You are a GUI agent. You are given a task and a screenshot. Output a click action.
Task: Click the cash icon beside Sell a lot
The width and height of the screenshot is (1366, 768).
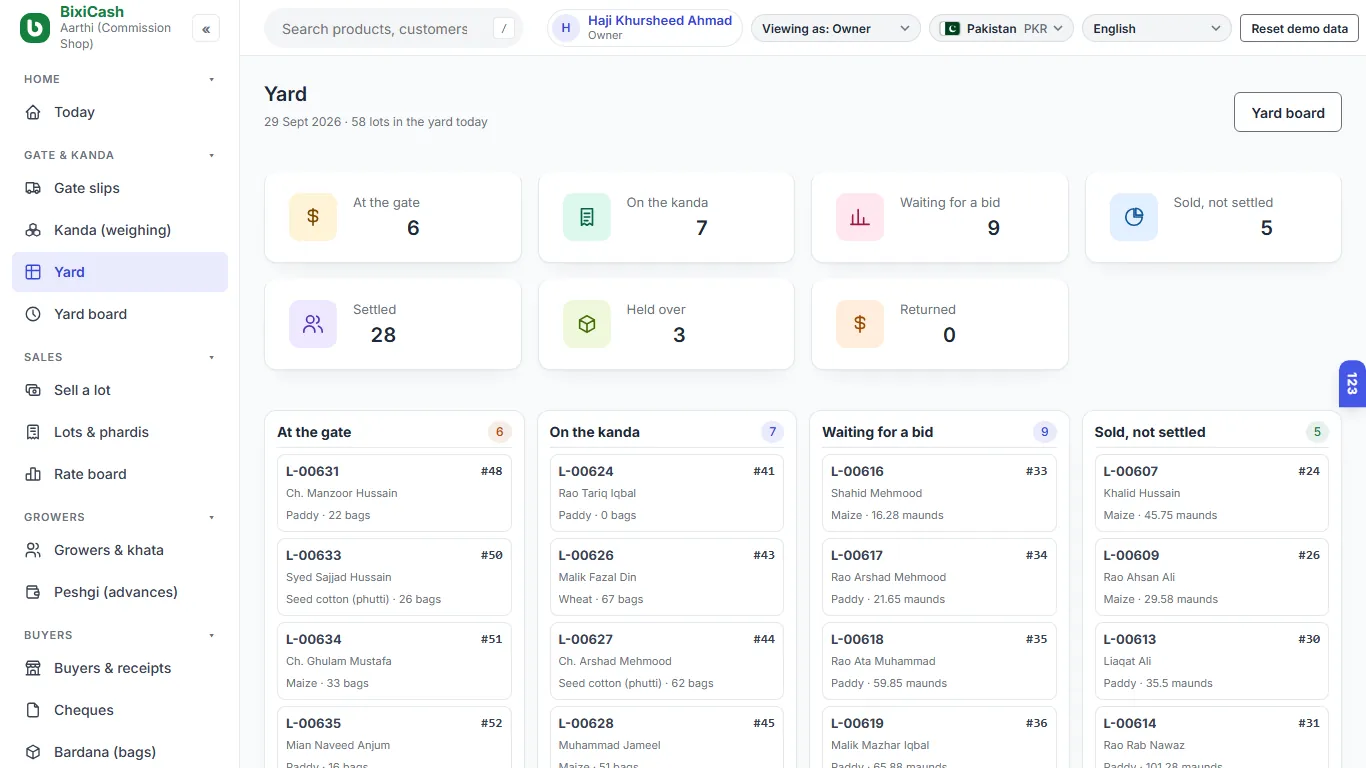tap(33, 390)
